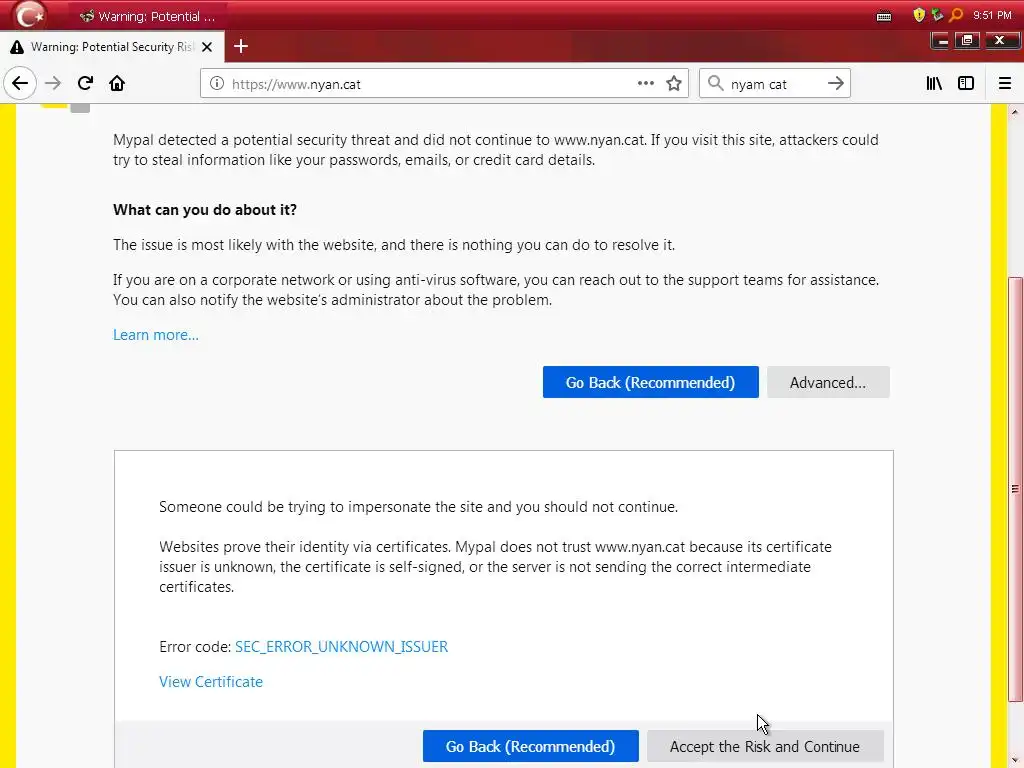Open Warning: Potential taskbar window entry

[147, 16]
